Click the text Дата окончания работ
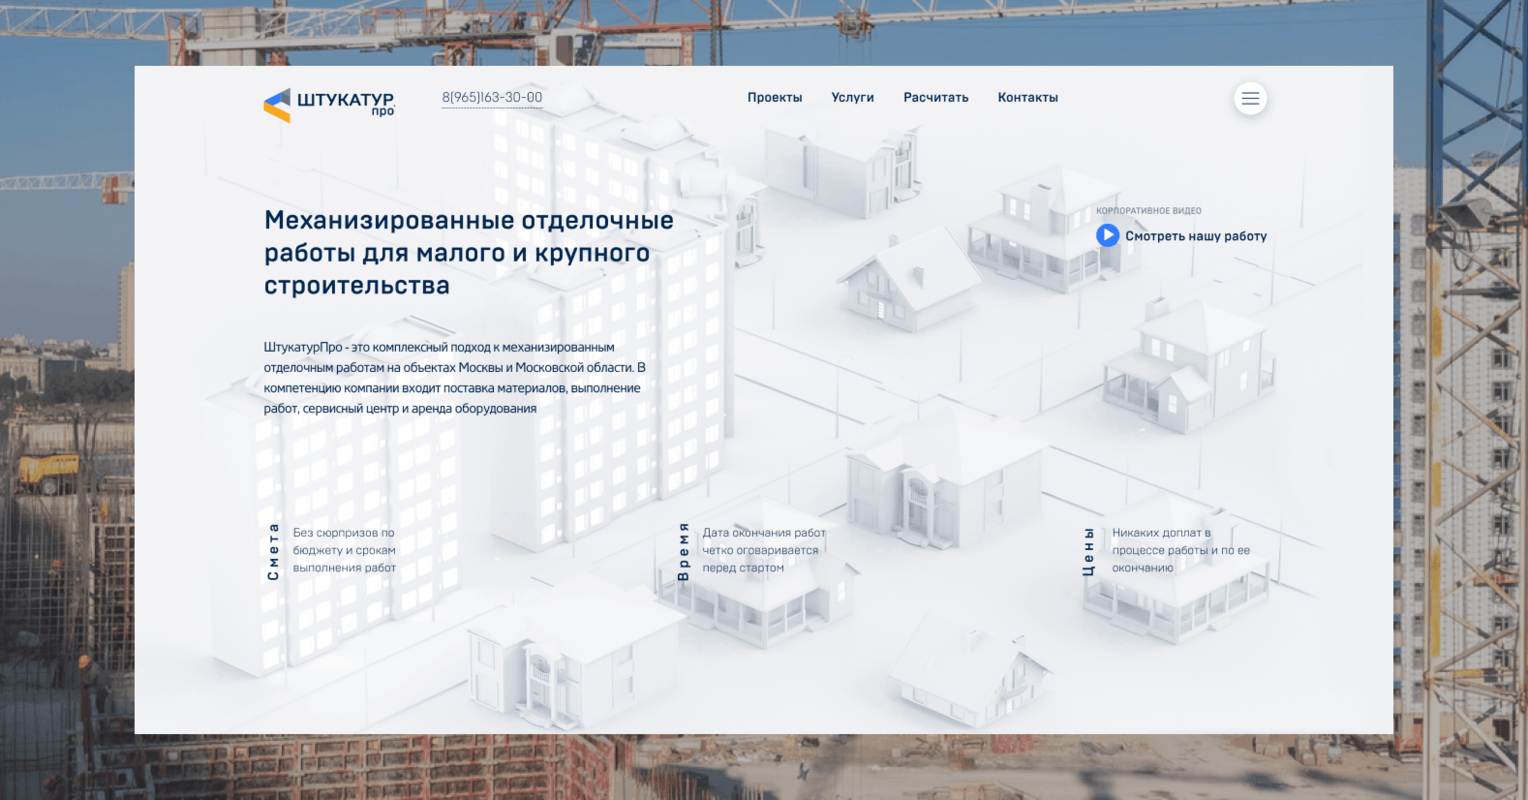This screenshot has width=1528, height=800. tap(764, 550)
